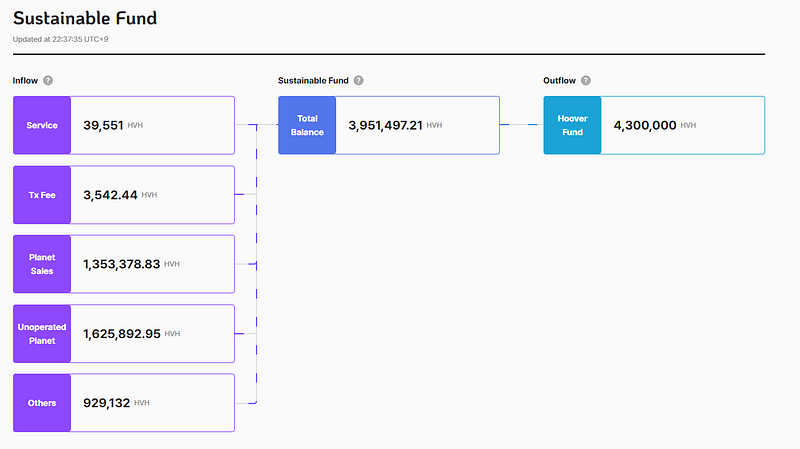Open the Hoover Fund label block
Screen dimensions: 800x449
pyautogui.click(x=572, y=125)
